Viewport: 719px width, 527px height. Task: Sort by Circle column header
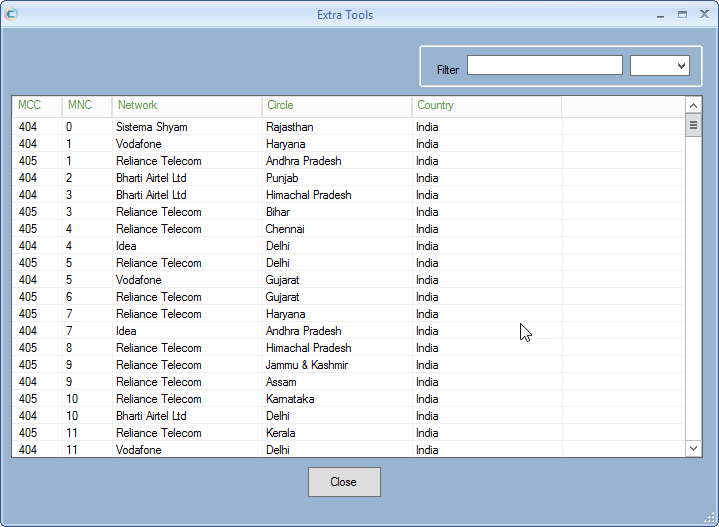(337, 105)
